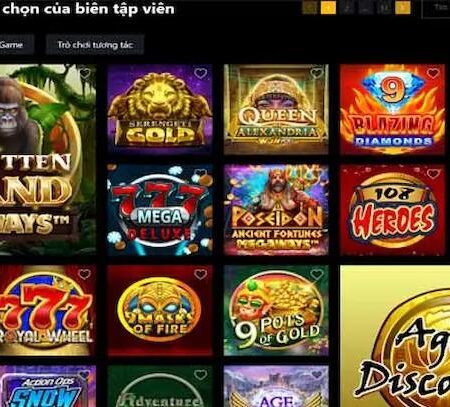
Task: Click heart on 777 Mega Deluxe tile
Action: click(x=200, y=173)
